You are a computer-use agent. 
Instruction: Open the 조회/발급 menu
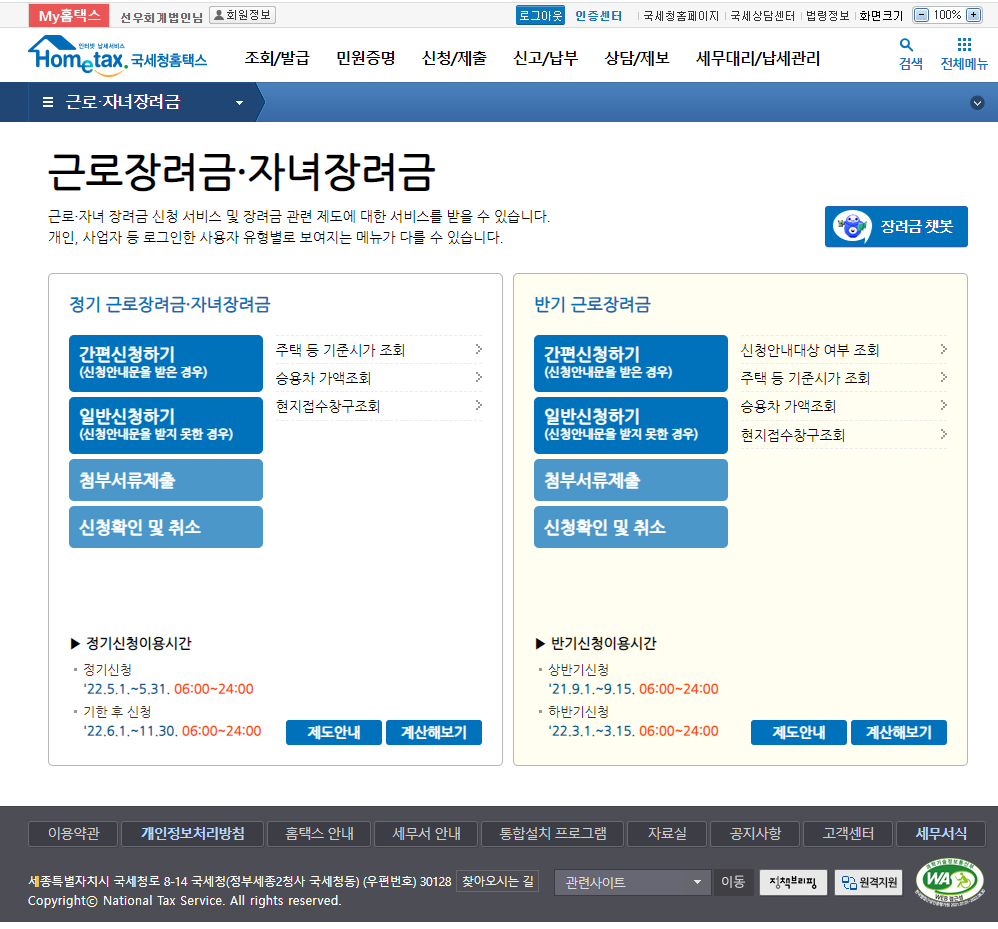tap(277, 58)
